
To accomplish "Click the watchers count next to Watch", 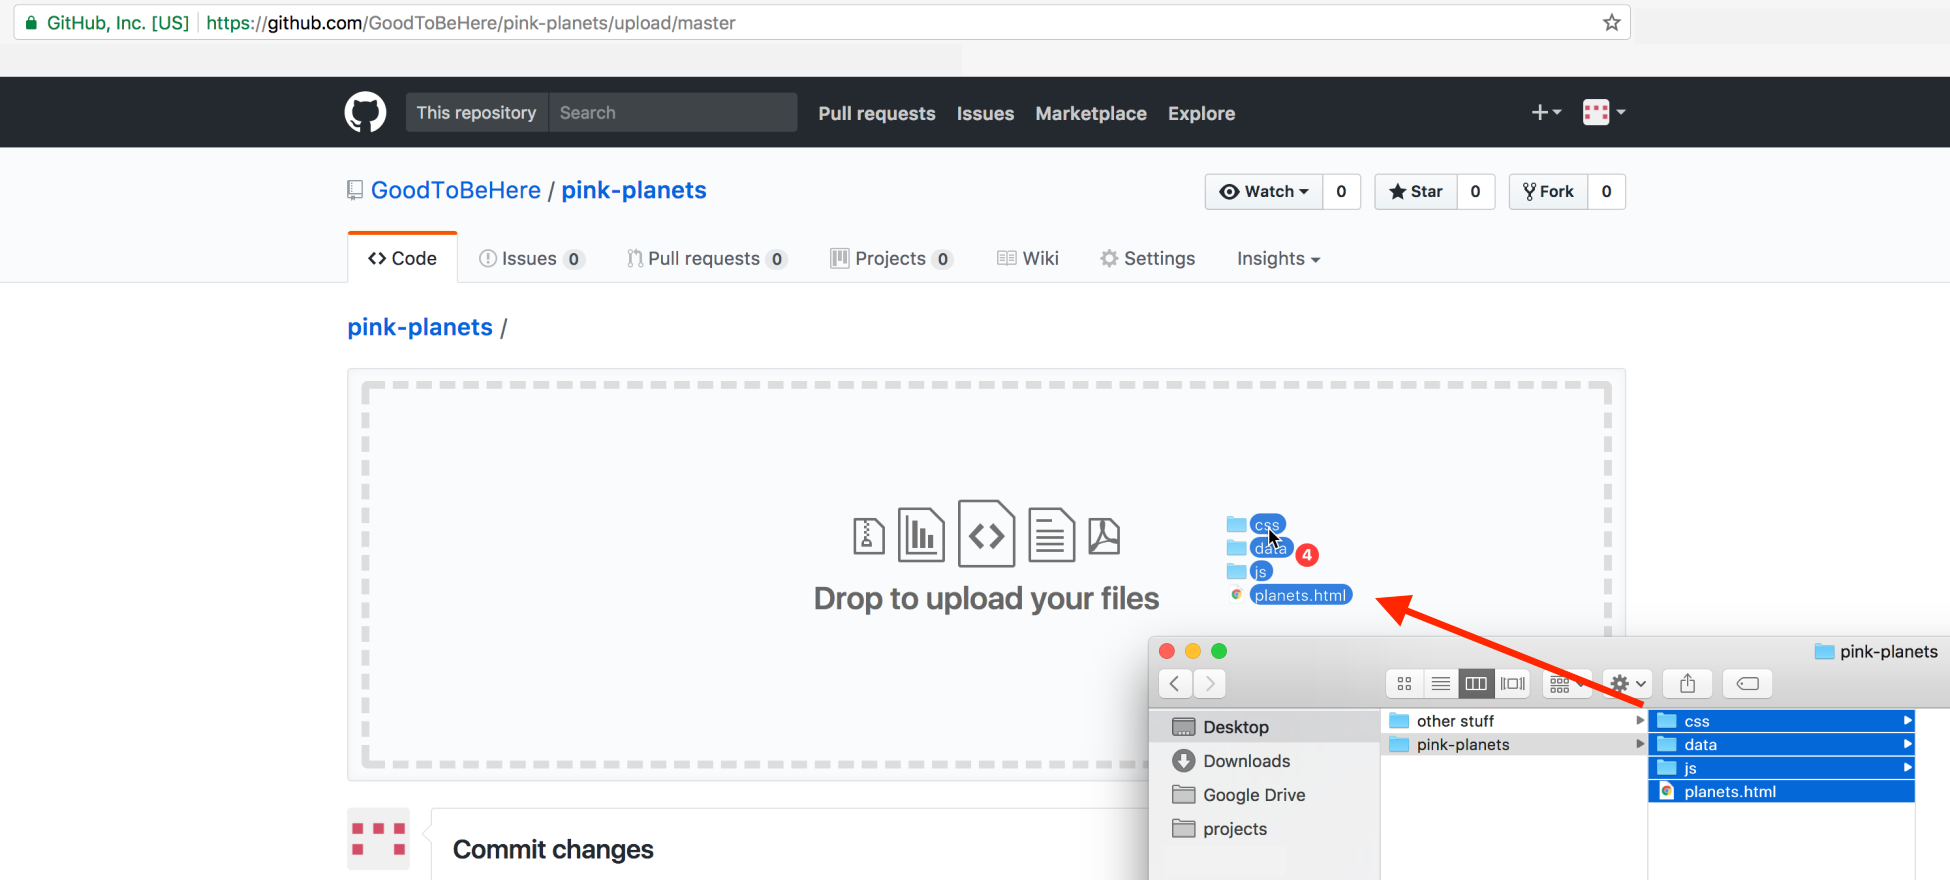I will (x=1341, y=191).
